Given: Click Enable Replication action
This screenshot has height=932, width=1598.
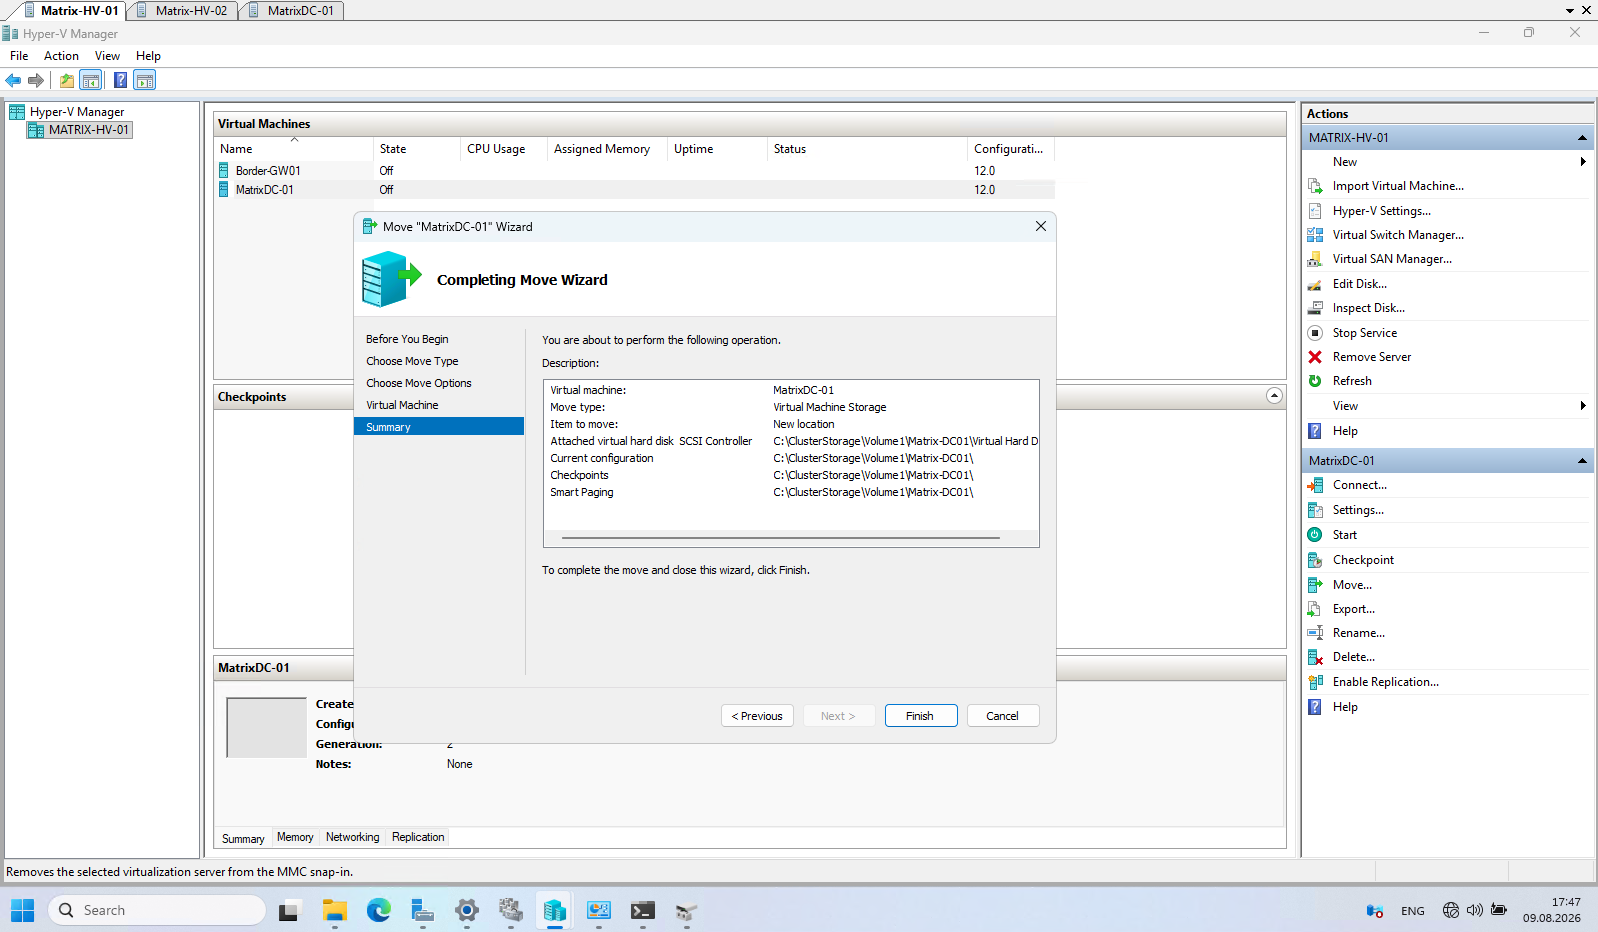Looking at the screenshot, I should (1385, 682).
